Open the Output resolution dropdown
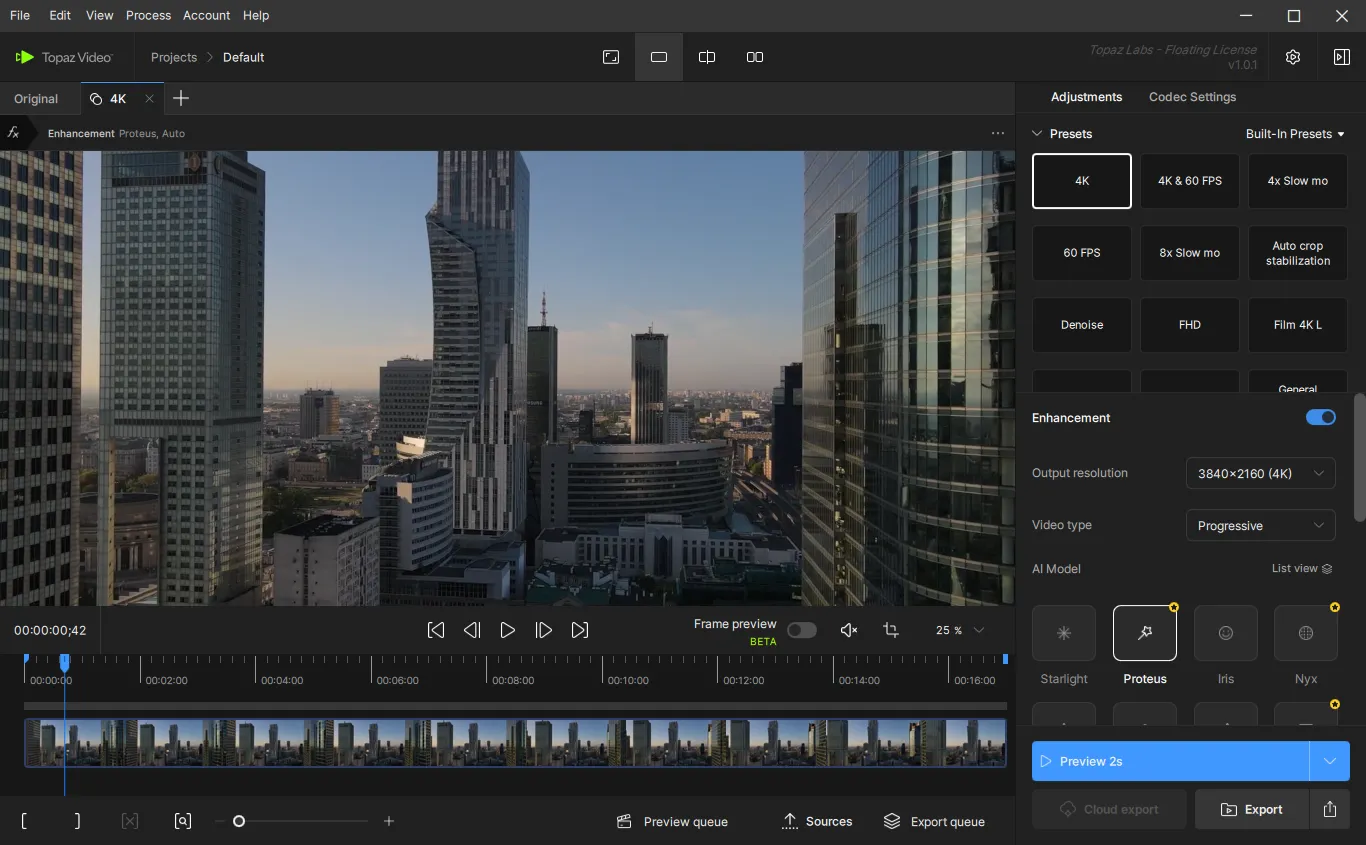1366x845 pixels. pos(1260,474)
